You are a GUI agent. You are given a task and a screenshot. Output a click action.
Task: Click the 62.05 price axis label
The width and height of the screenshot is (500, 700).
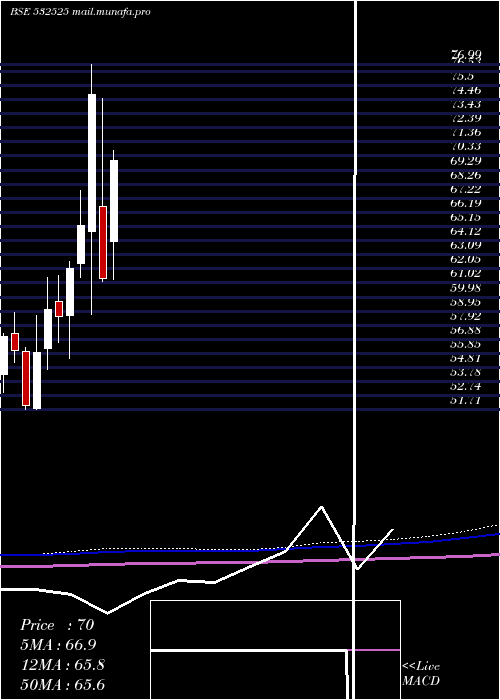466,259
